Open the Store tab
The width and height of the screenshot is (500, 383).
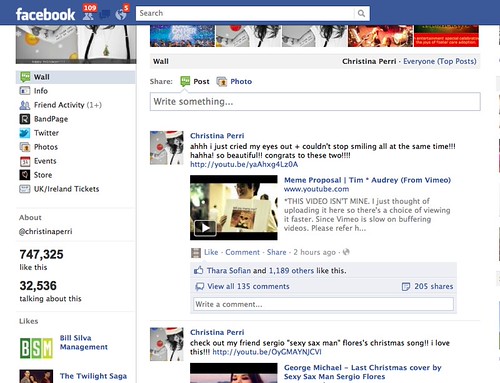[x=43, y=175]
